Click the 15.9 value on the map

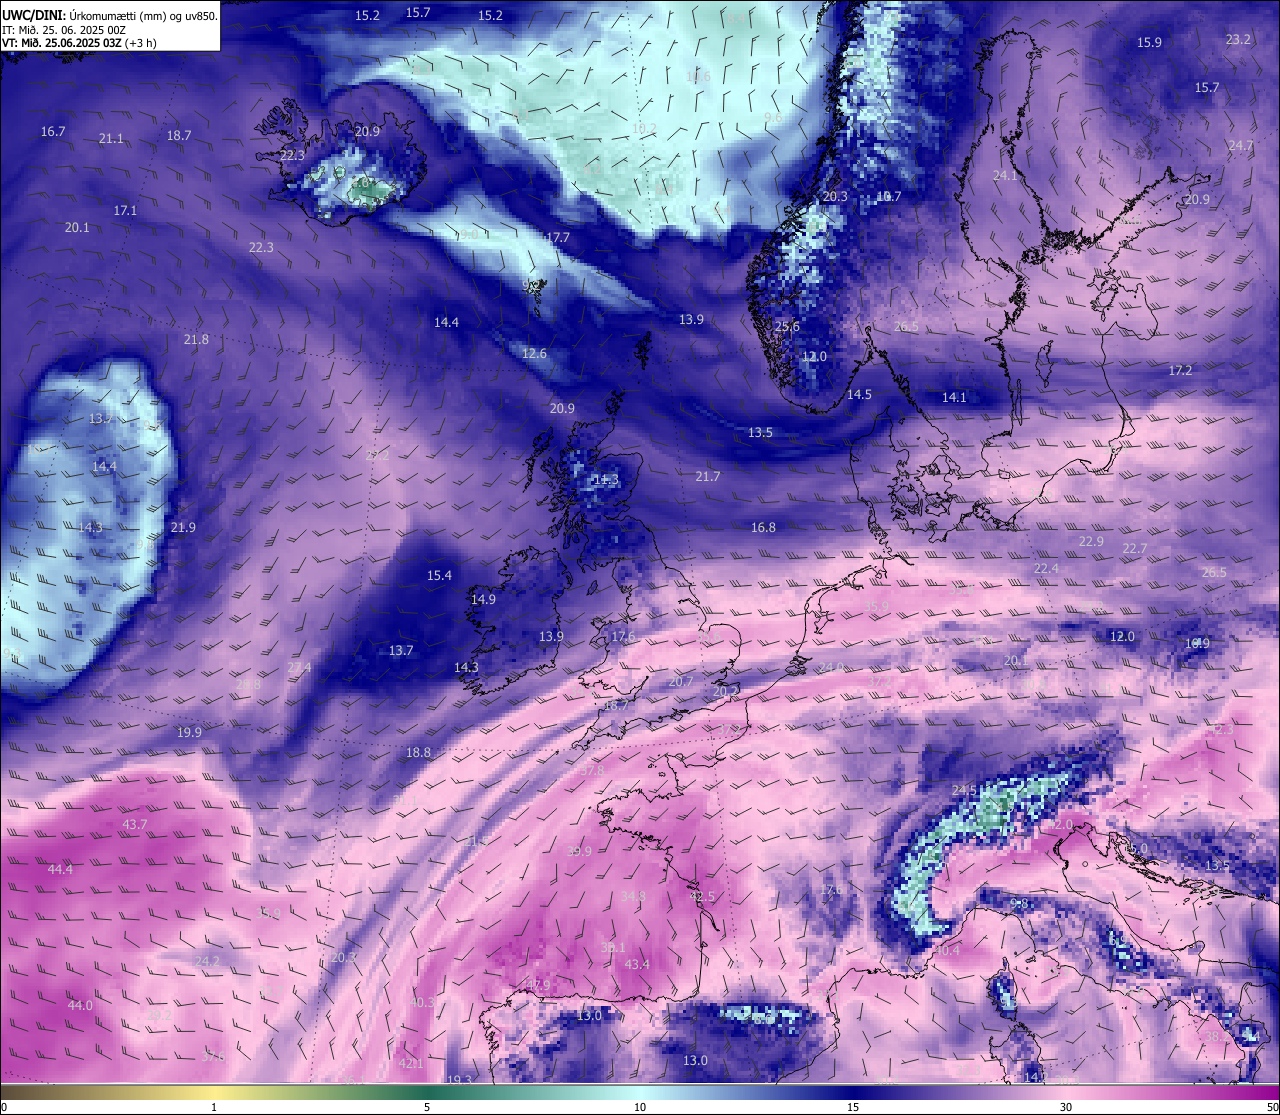(1150, 43)
